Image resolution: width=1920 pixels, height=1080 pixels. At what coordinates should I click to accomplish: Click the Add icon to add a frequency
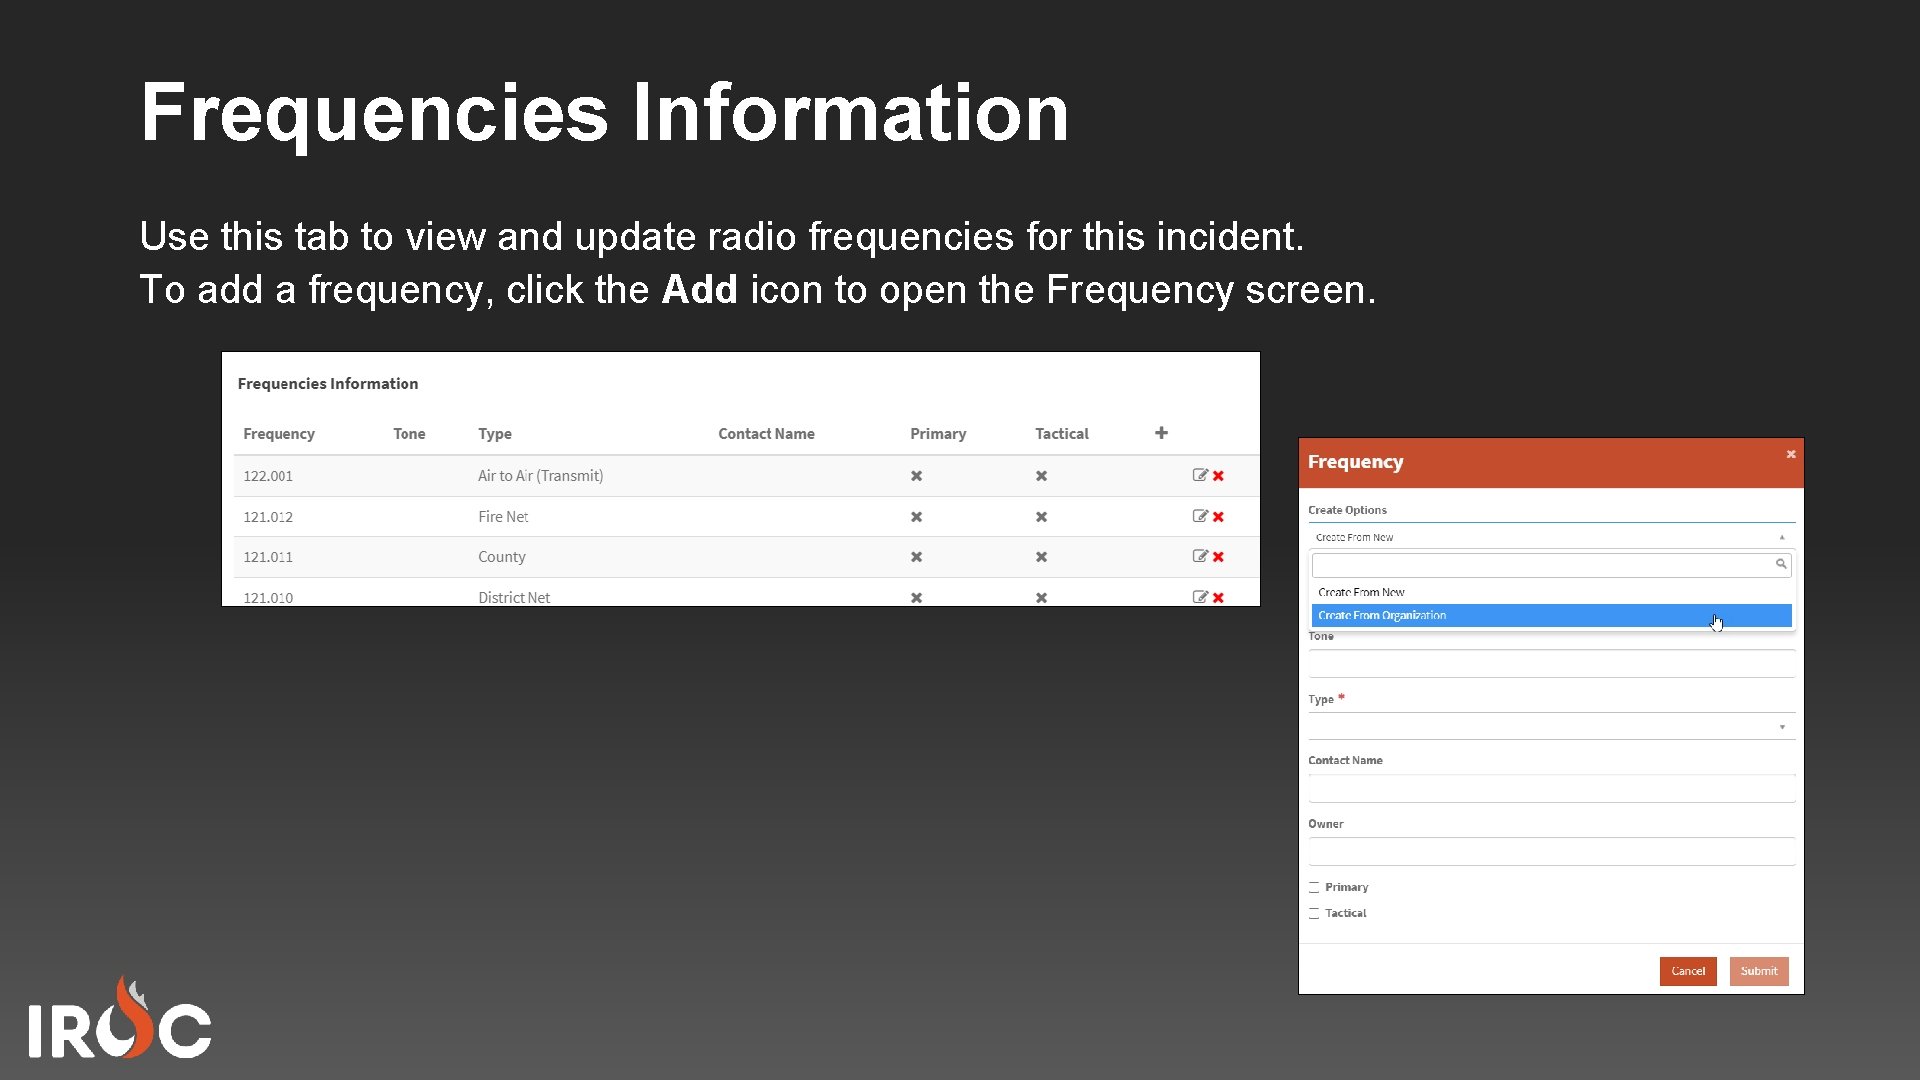1161,432
